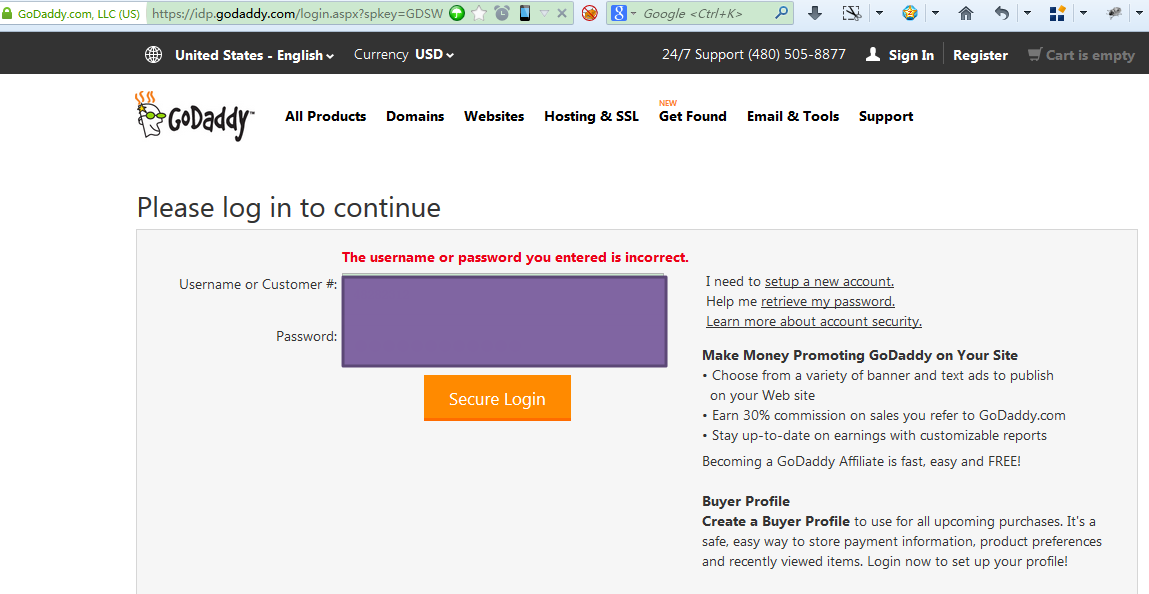Click the Register link

click(x=980, y=55)
